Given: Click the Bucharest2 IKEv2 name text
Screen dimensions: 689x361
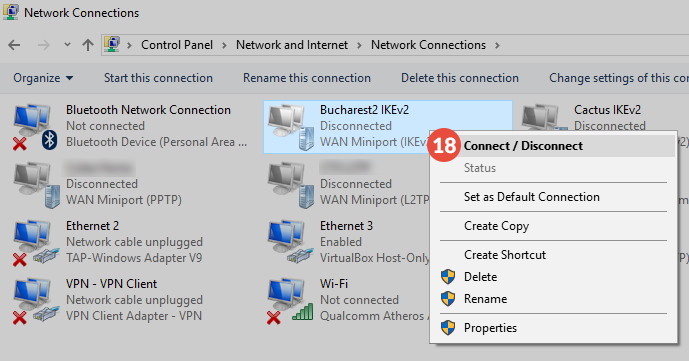Looking at the screenshot, I should [x=364, y=110].
